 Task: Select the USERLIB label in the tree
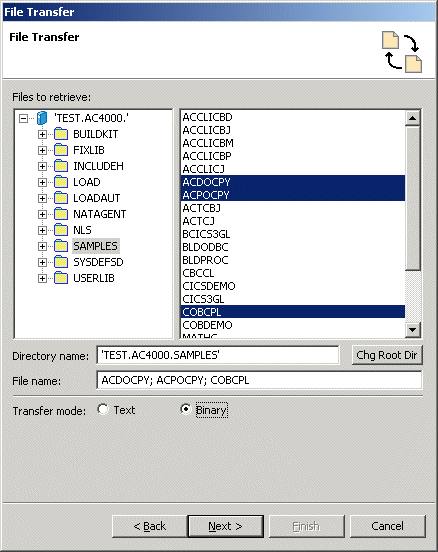point(94,278)
